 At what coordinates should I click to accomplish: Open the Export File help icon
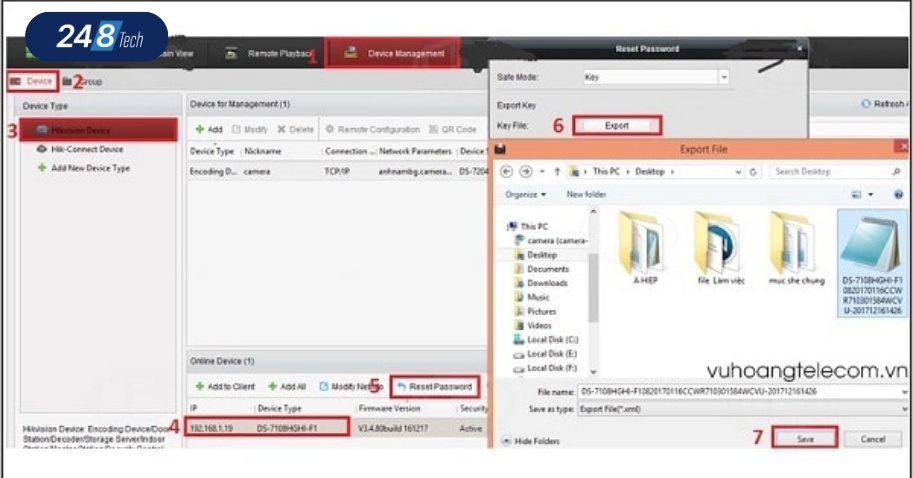(x=899, y=194)
